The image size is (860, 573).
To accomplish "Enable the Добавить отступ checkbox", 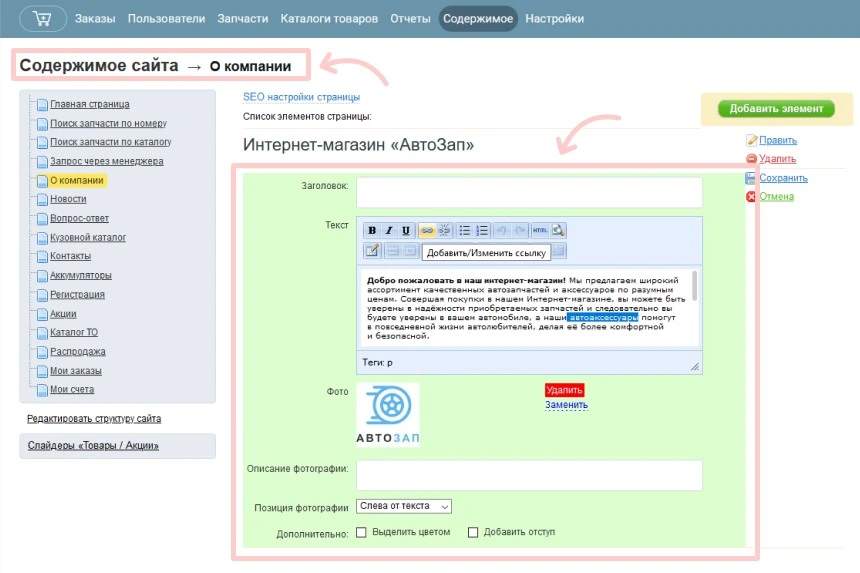I will tap(473, 532).
